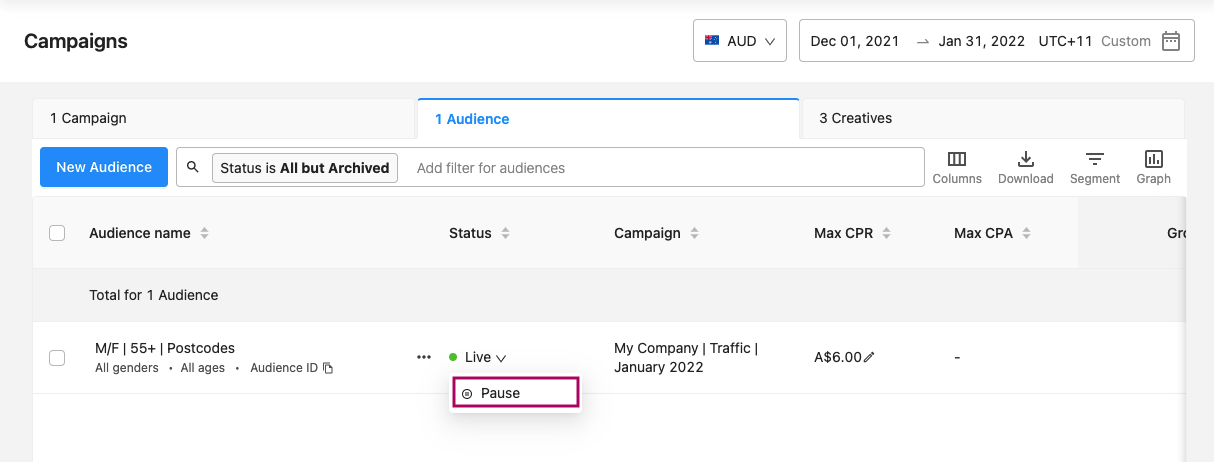Switch to the 1 Campaign tab
Viewport: 1214px width, 462px height.
pyautogui.click(x=224, y=118)
